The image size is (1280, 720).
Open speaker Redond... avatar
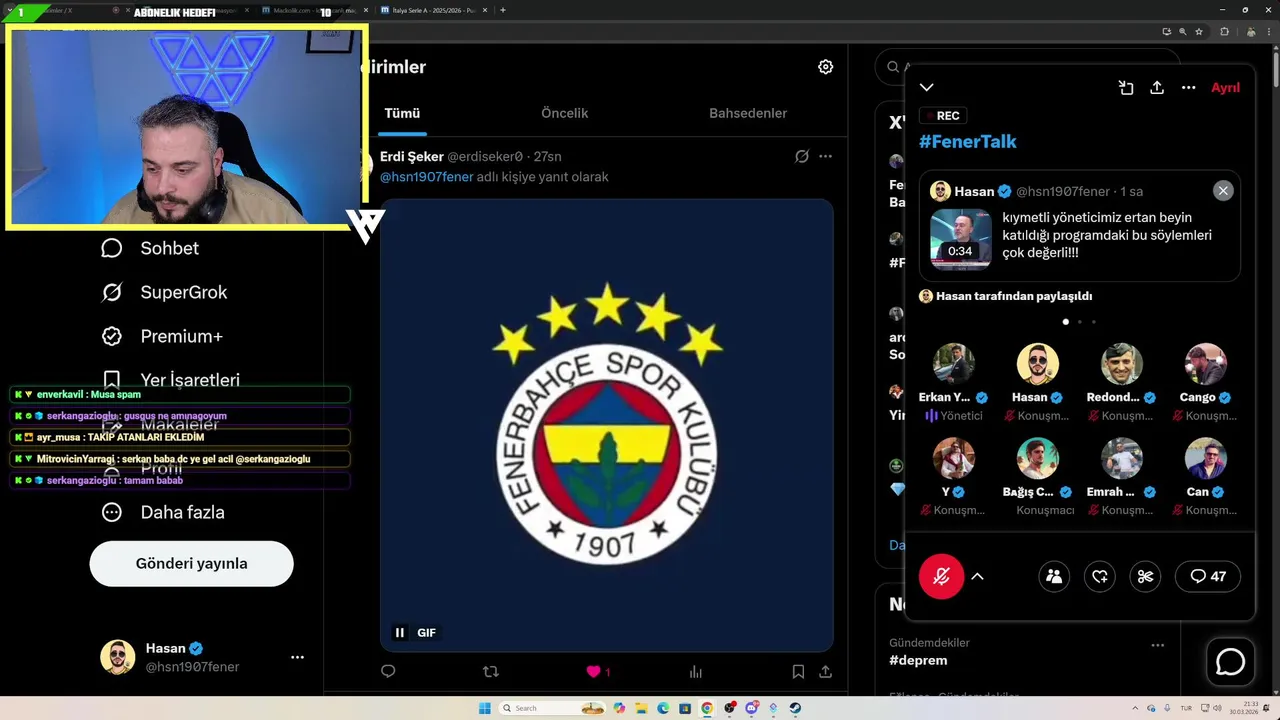[x=1121, y=364]
